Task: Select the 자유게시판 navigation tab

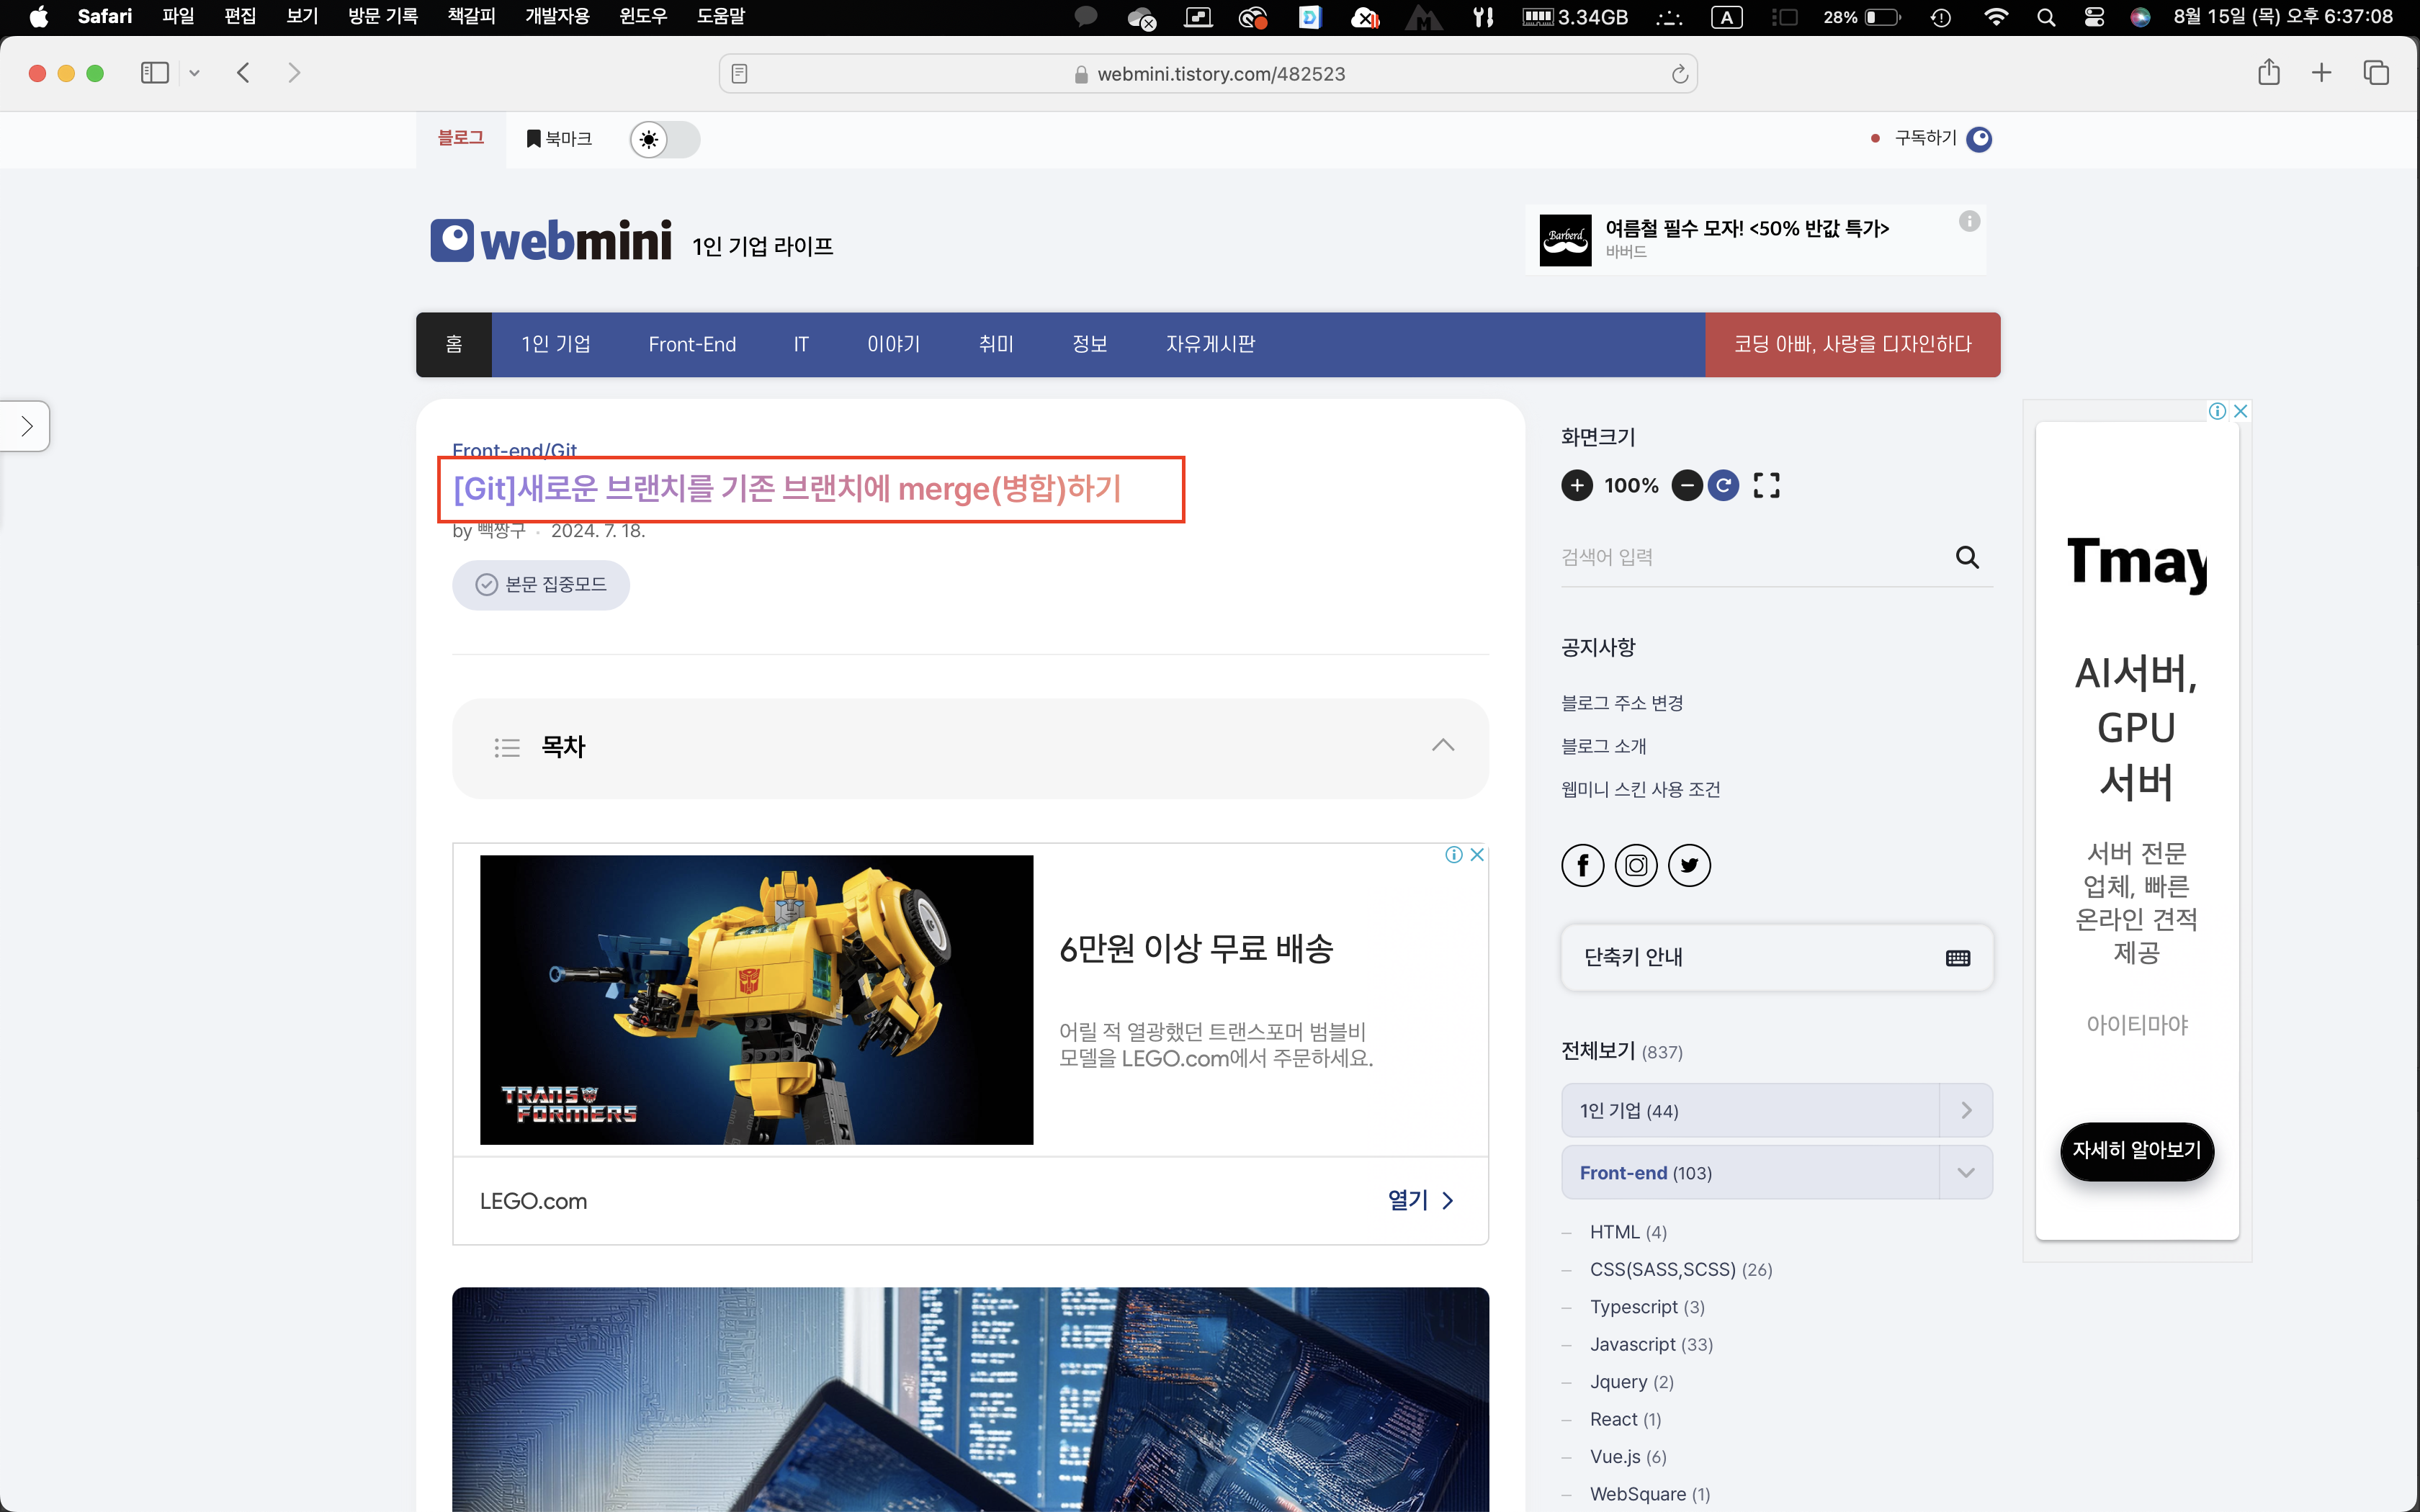Action: [x=1210, y=345]
